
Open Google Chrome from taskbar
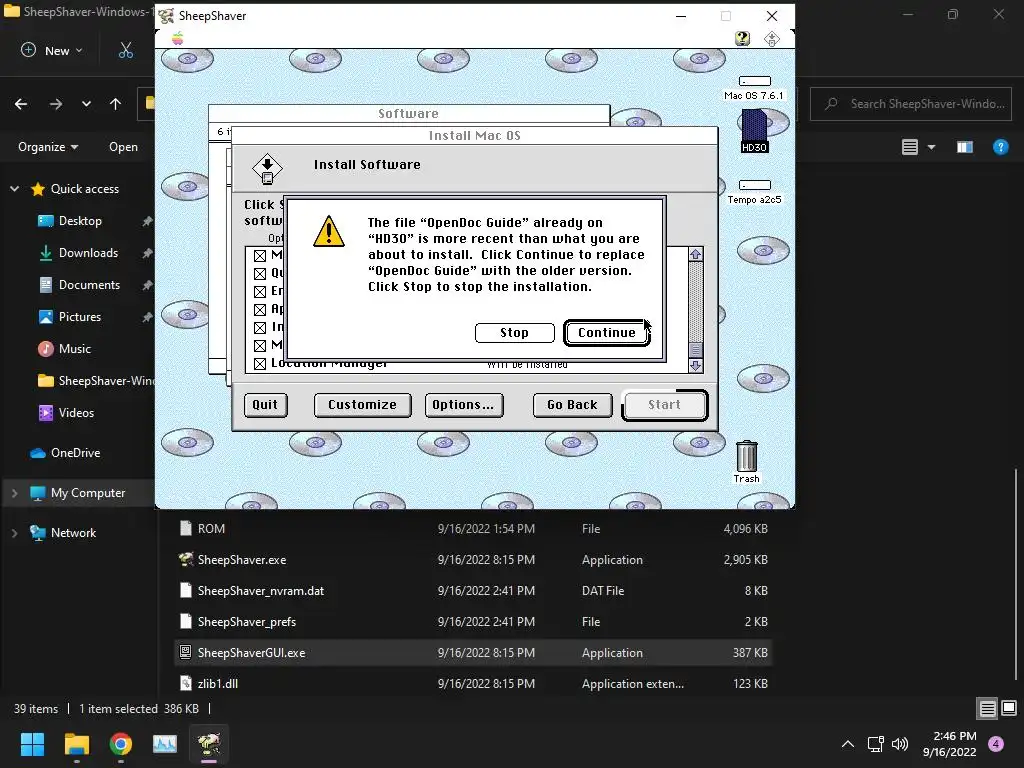(121, 744)
